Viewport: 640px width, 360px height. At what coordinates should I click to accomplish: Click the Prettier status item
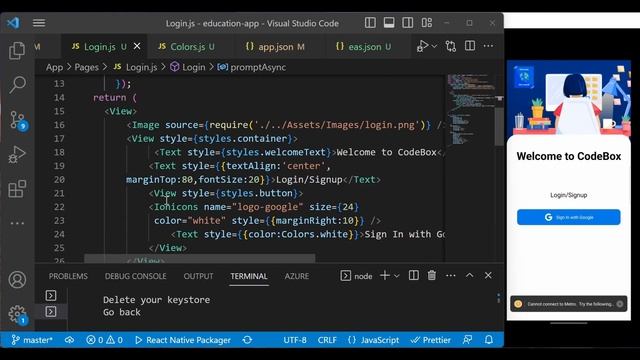431,340
